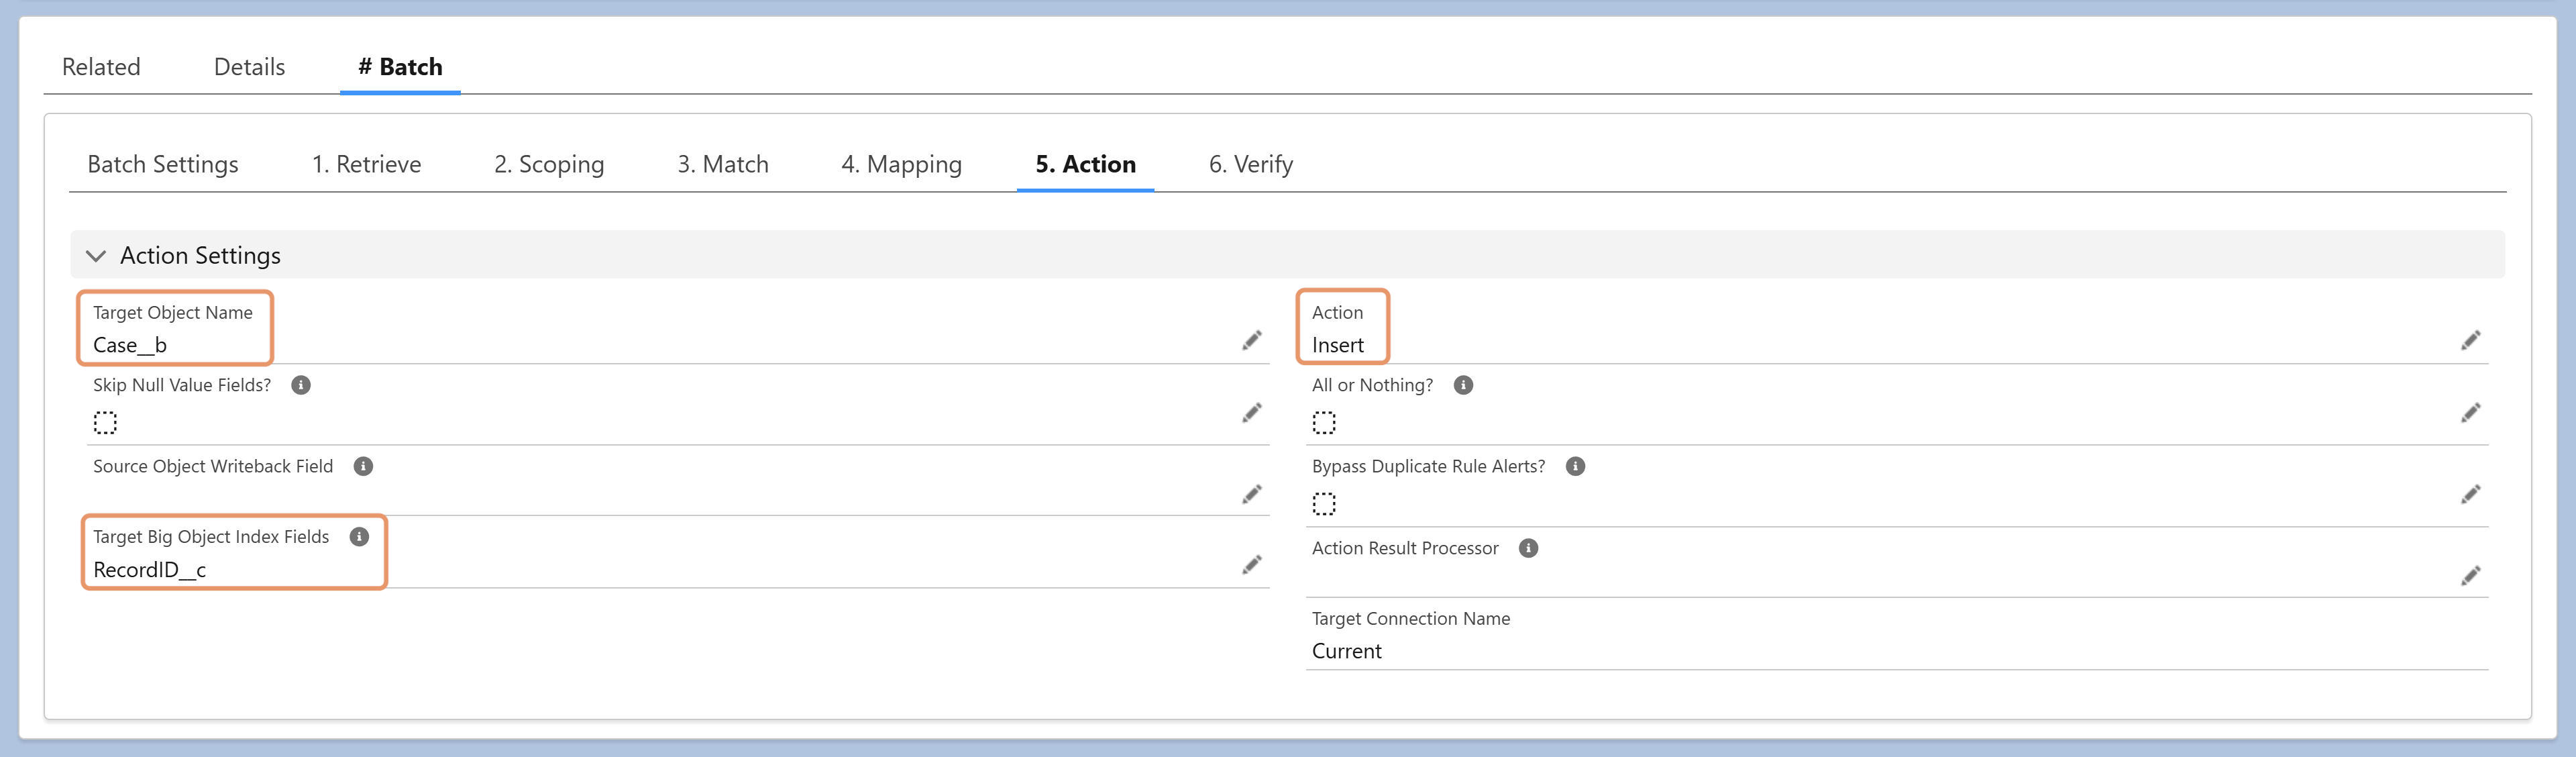
Task: Click the Target Connection Name label
Action: click(x=1410, y=619)
